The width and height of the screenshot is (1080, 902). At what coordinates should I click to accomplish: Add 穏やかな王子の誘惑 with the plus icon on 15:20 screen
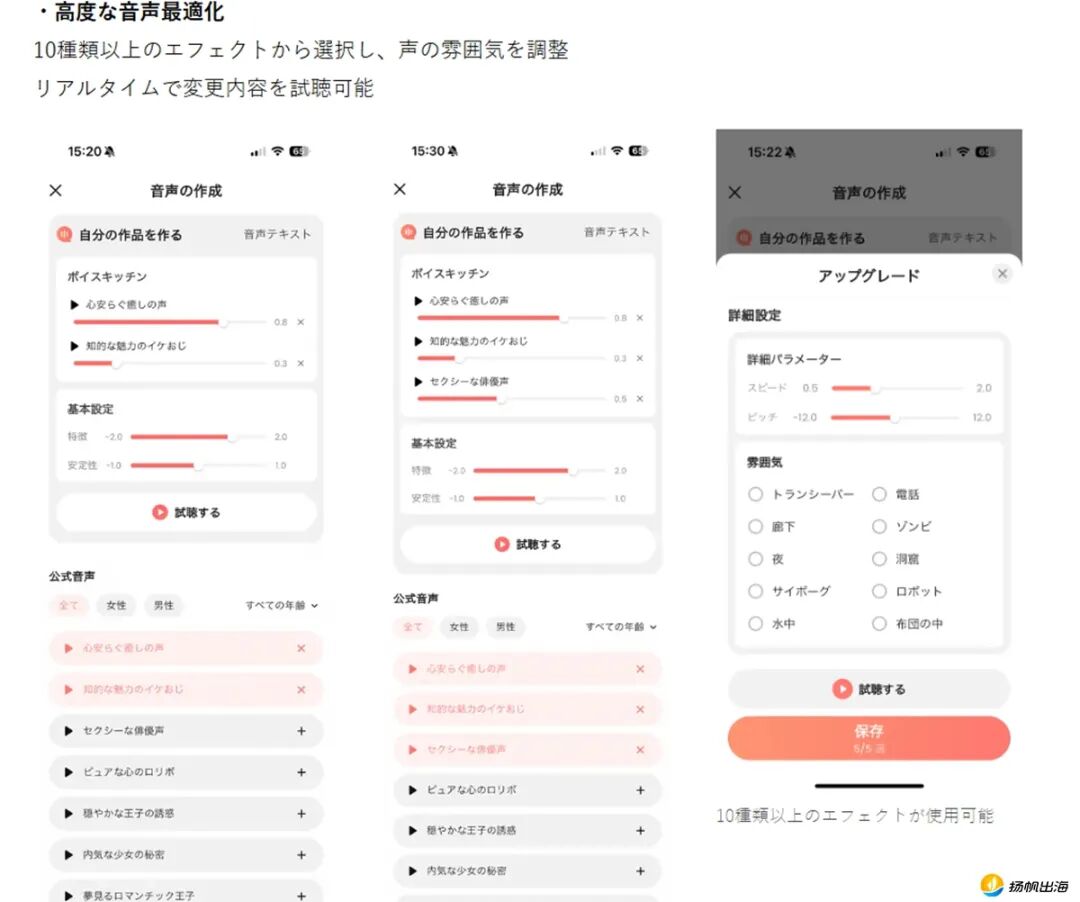click(301, 814)
